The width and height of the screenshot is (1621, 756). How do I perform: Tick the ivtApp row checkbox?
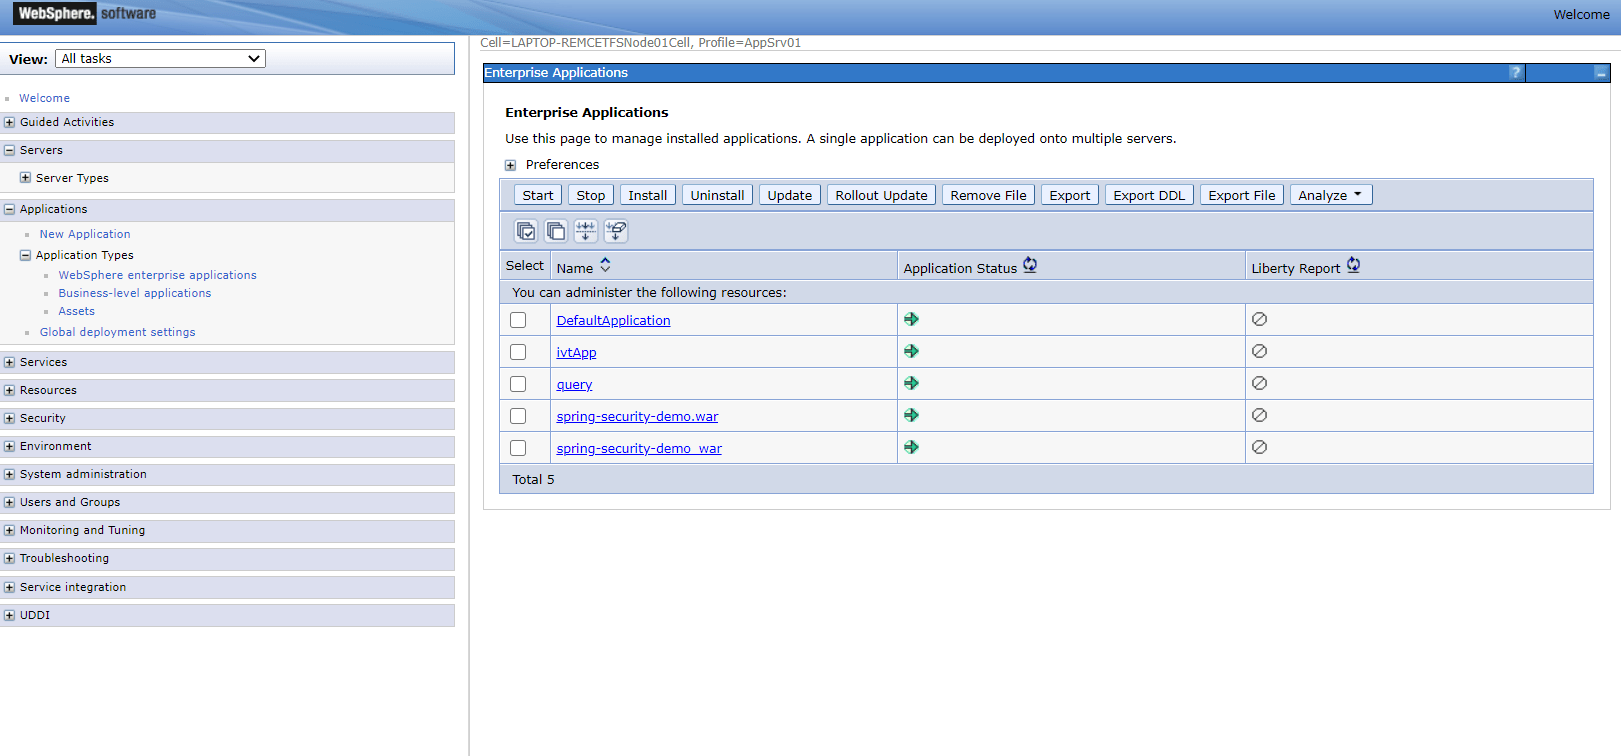(x=518, y=352)
